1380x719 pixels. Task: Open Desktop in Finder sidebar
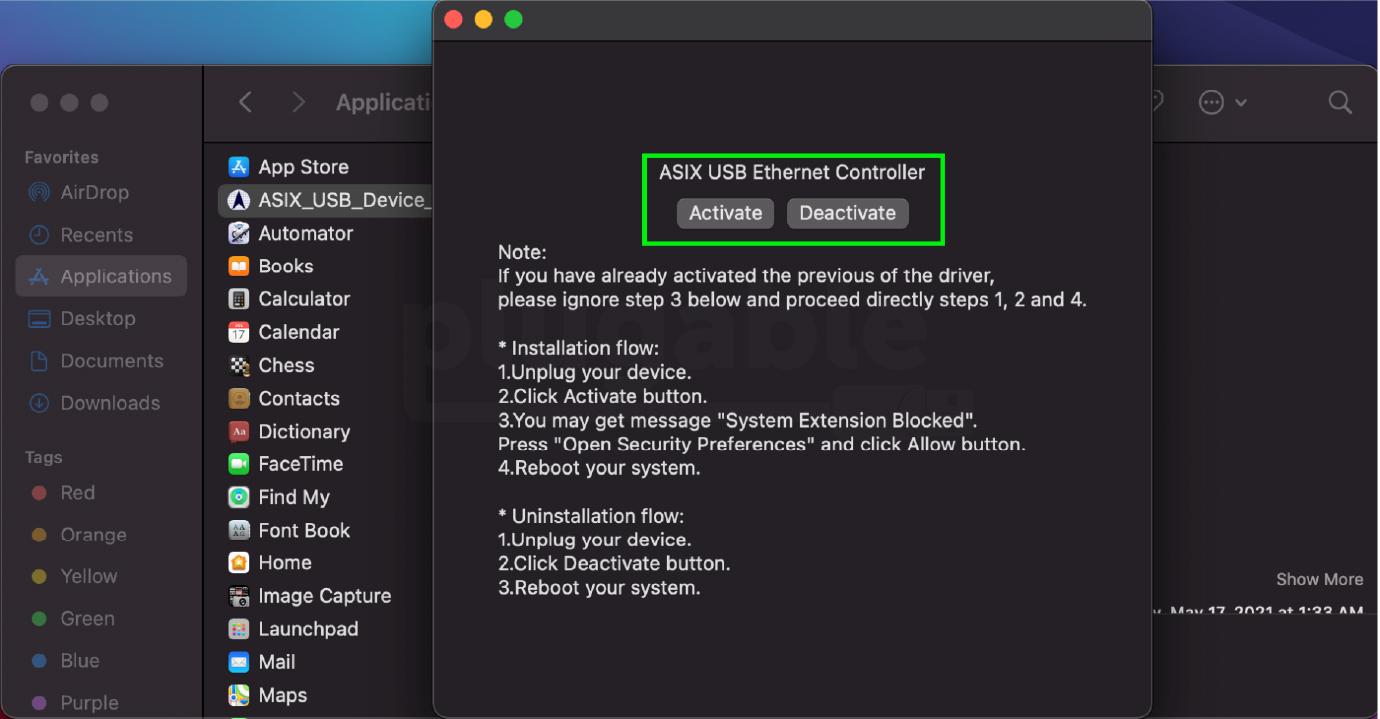tap(101, 318)
